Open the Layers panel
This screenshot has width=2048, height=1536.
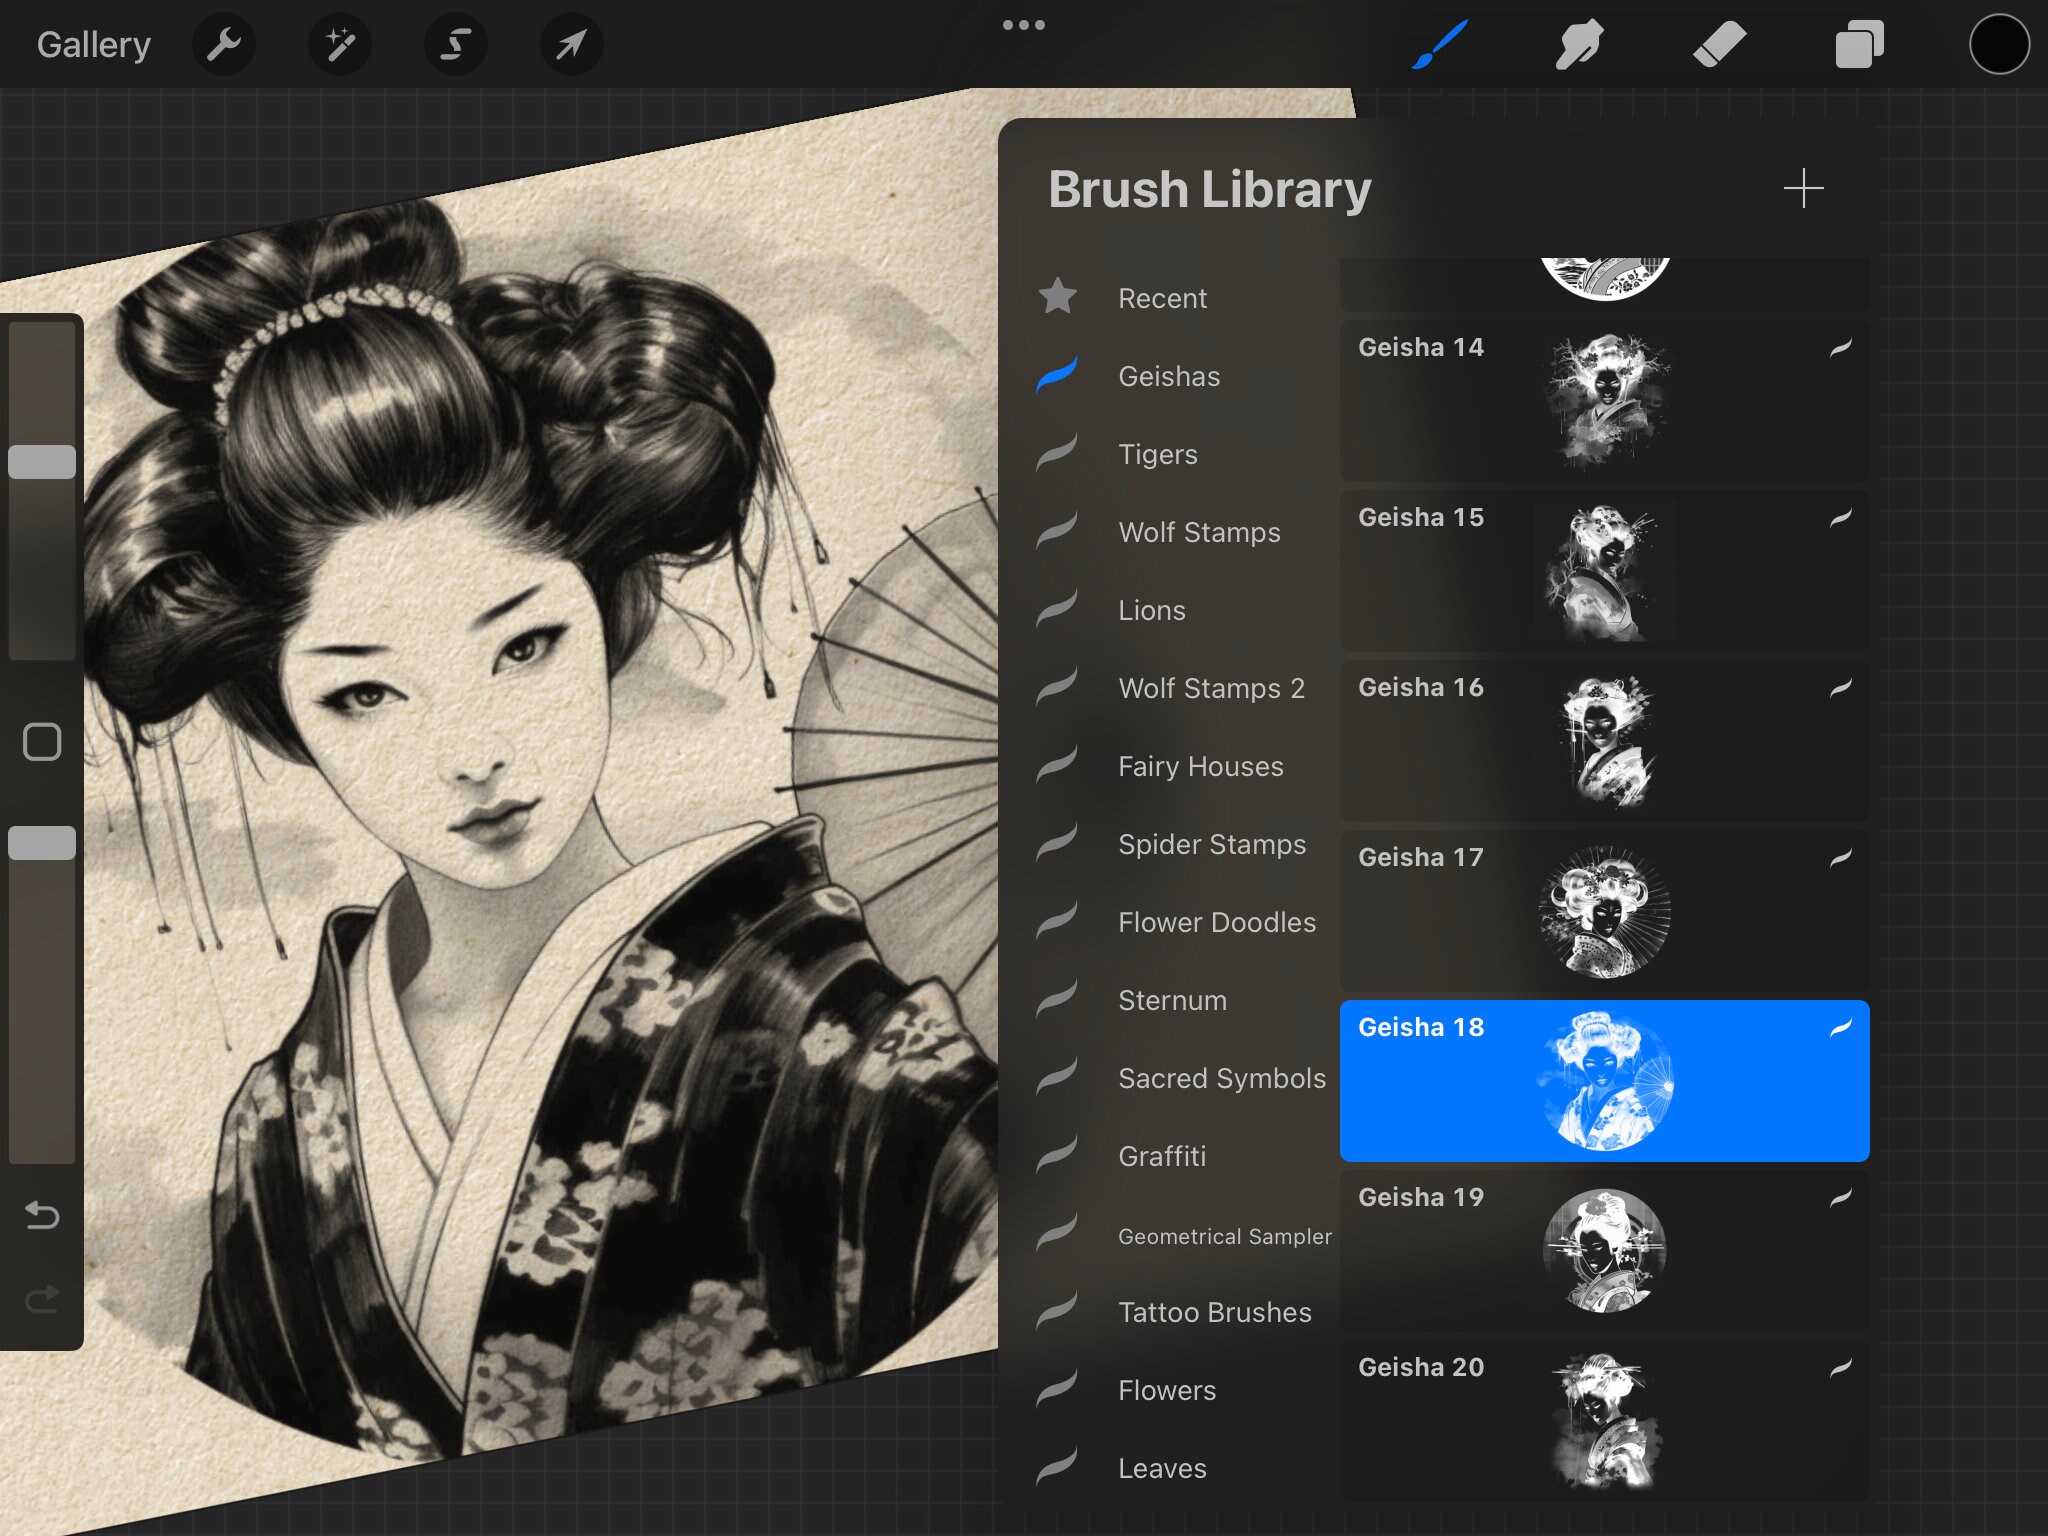[x=1859, y=44]
